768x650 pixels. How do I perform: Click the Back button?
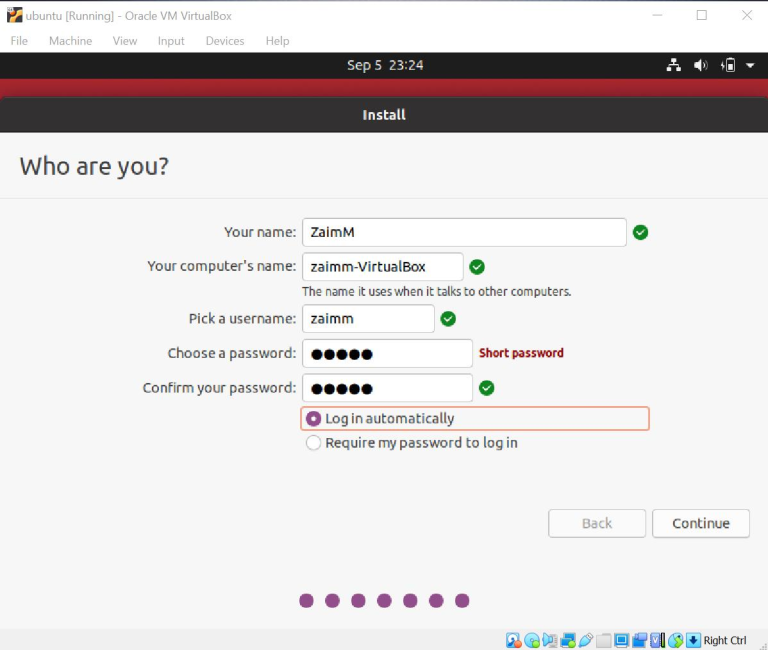pyautogui.click(x=596, y=523)
